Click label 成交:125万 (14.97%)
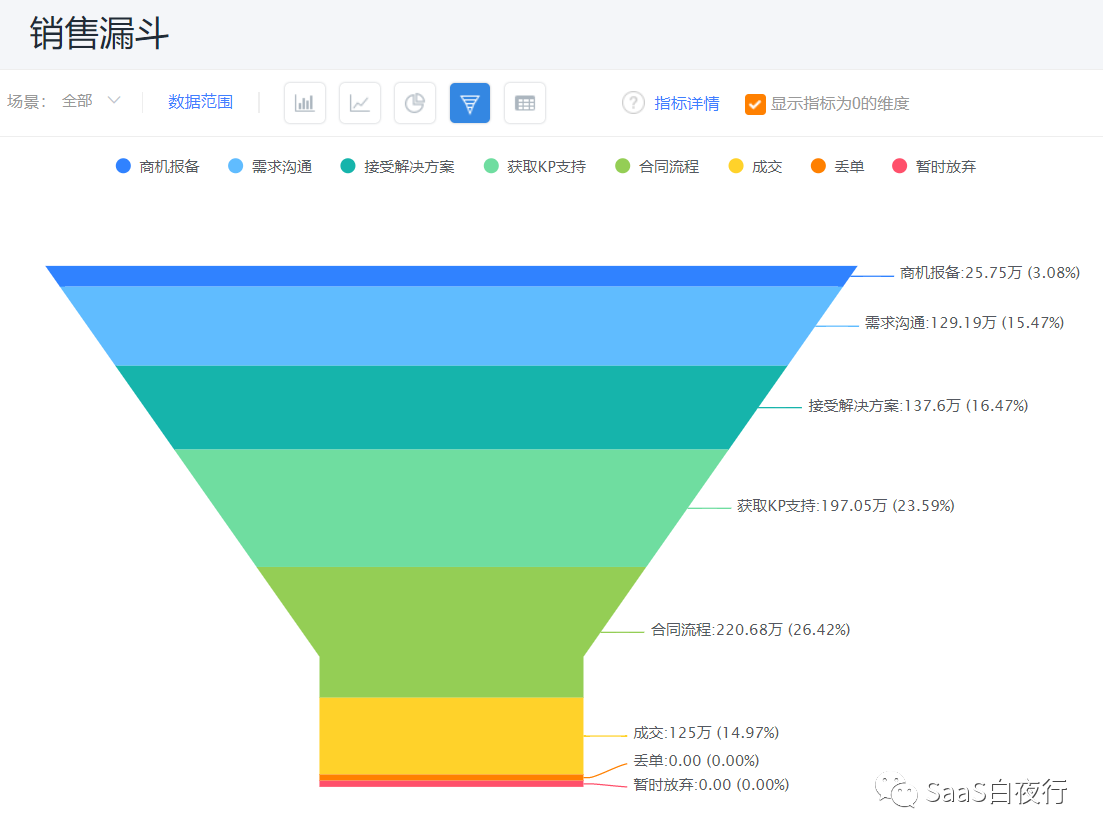The image size is (1103, 840). pos(706,733)
